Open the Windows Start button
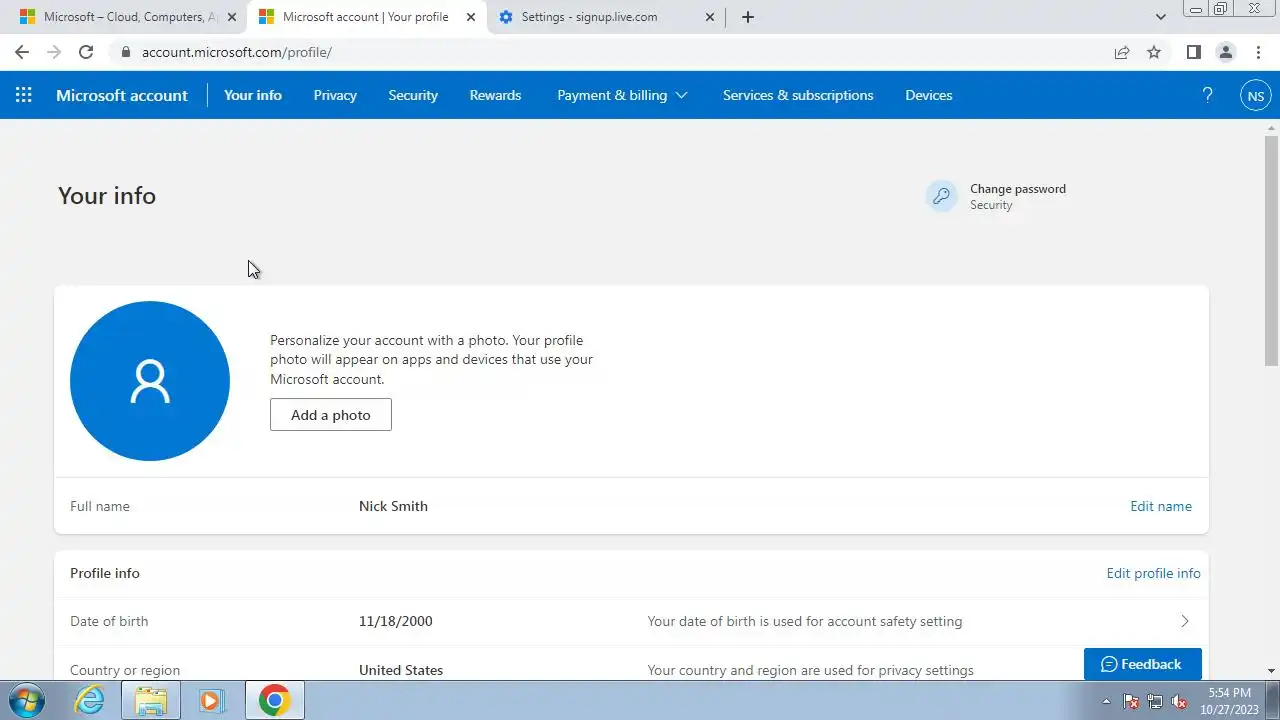Screen dimensions: 1280x720 (26, 700)
